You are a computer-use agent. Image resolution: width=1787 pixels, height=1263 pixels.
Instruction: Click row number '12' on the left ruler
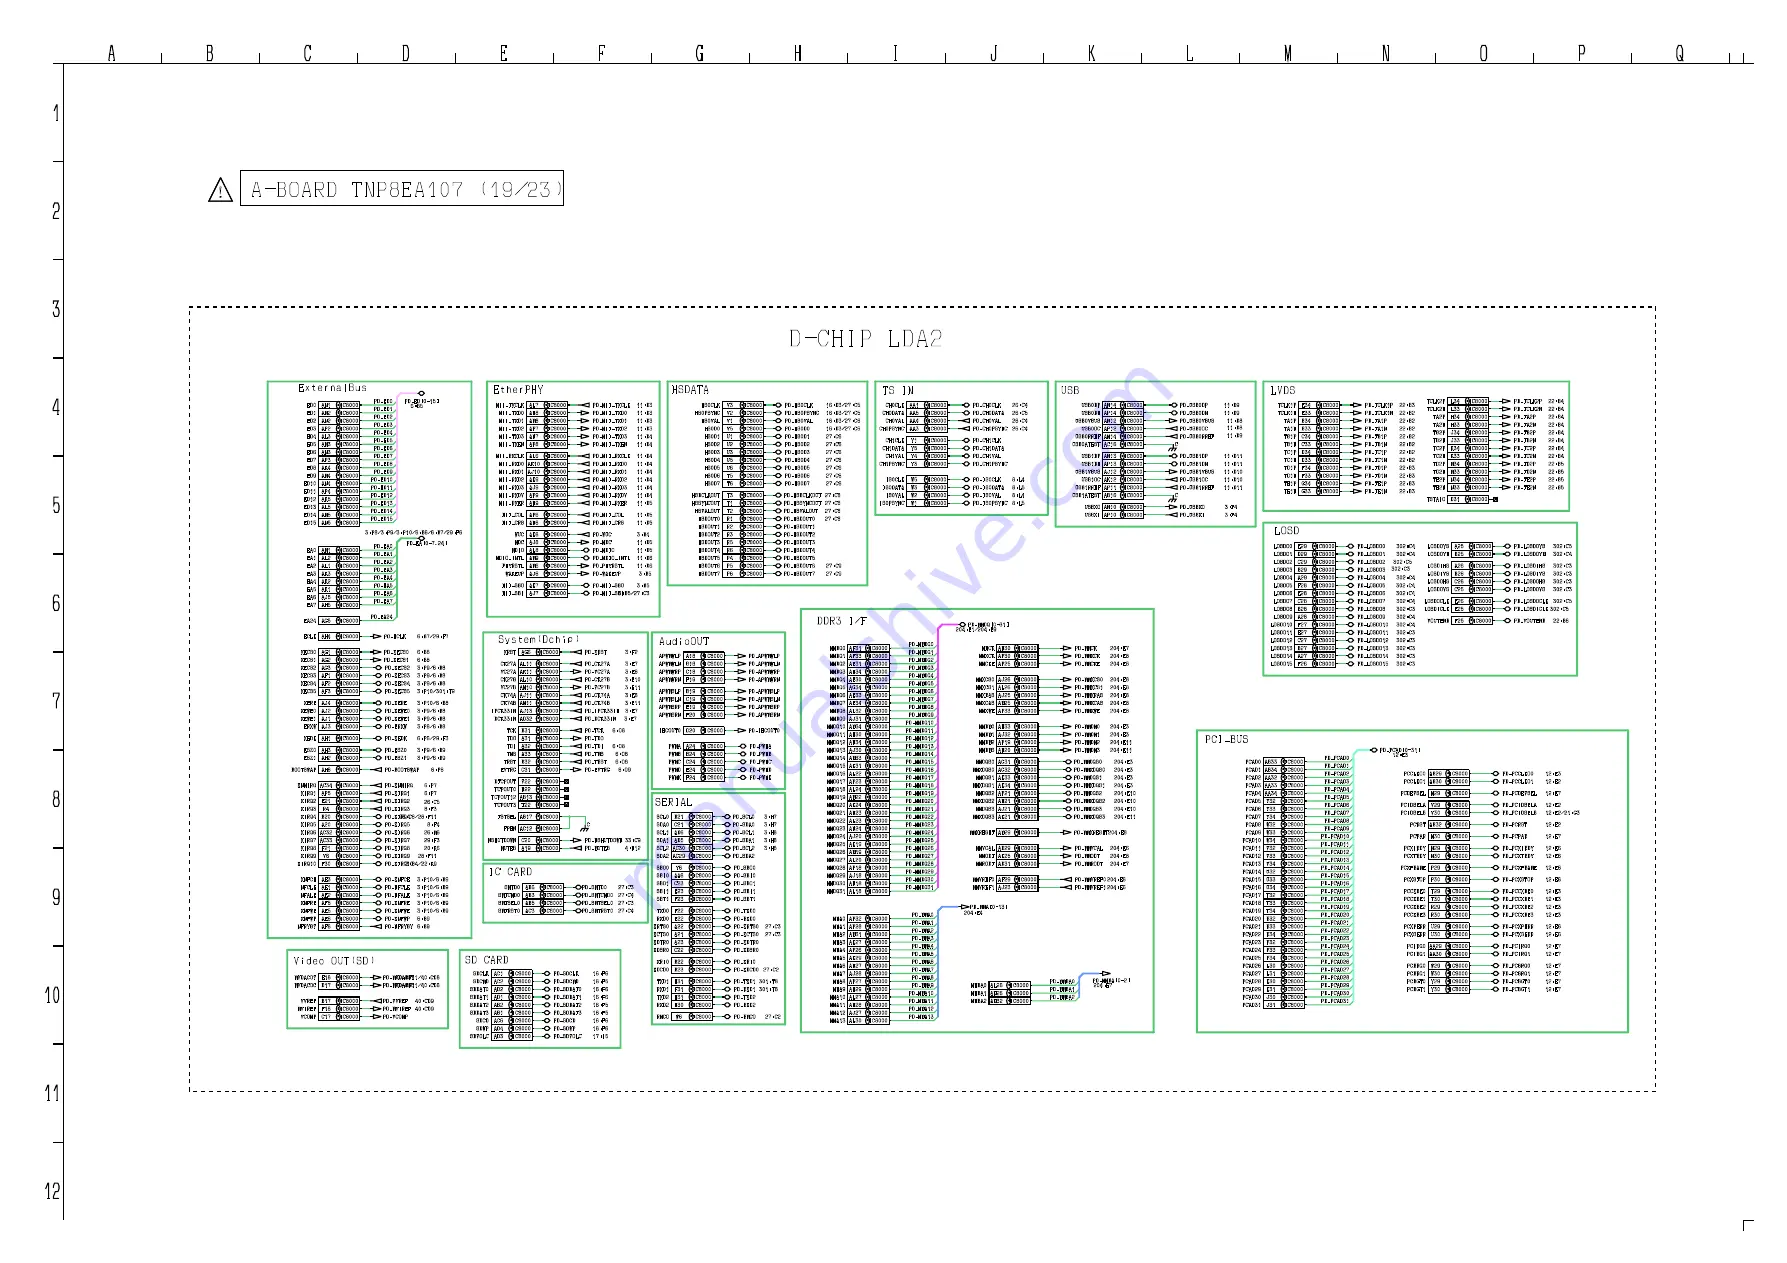click(52, 1191)
